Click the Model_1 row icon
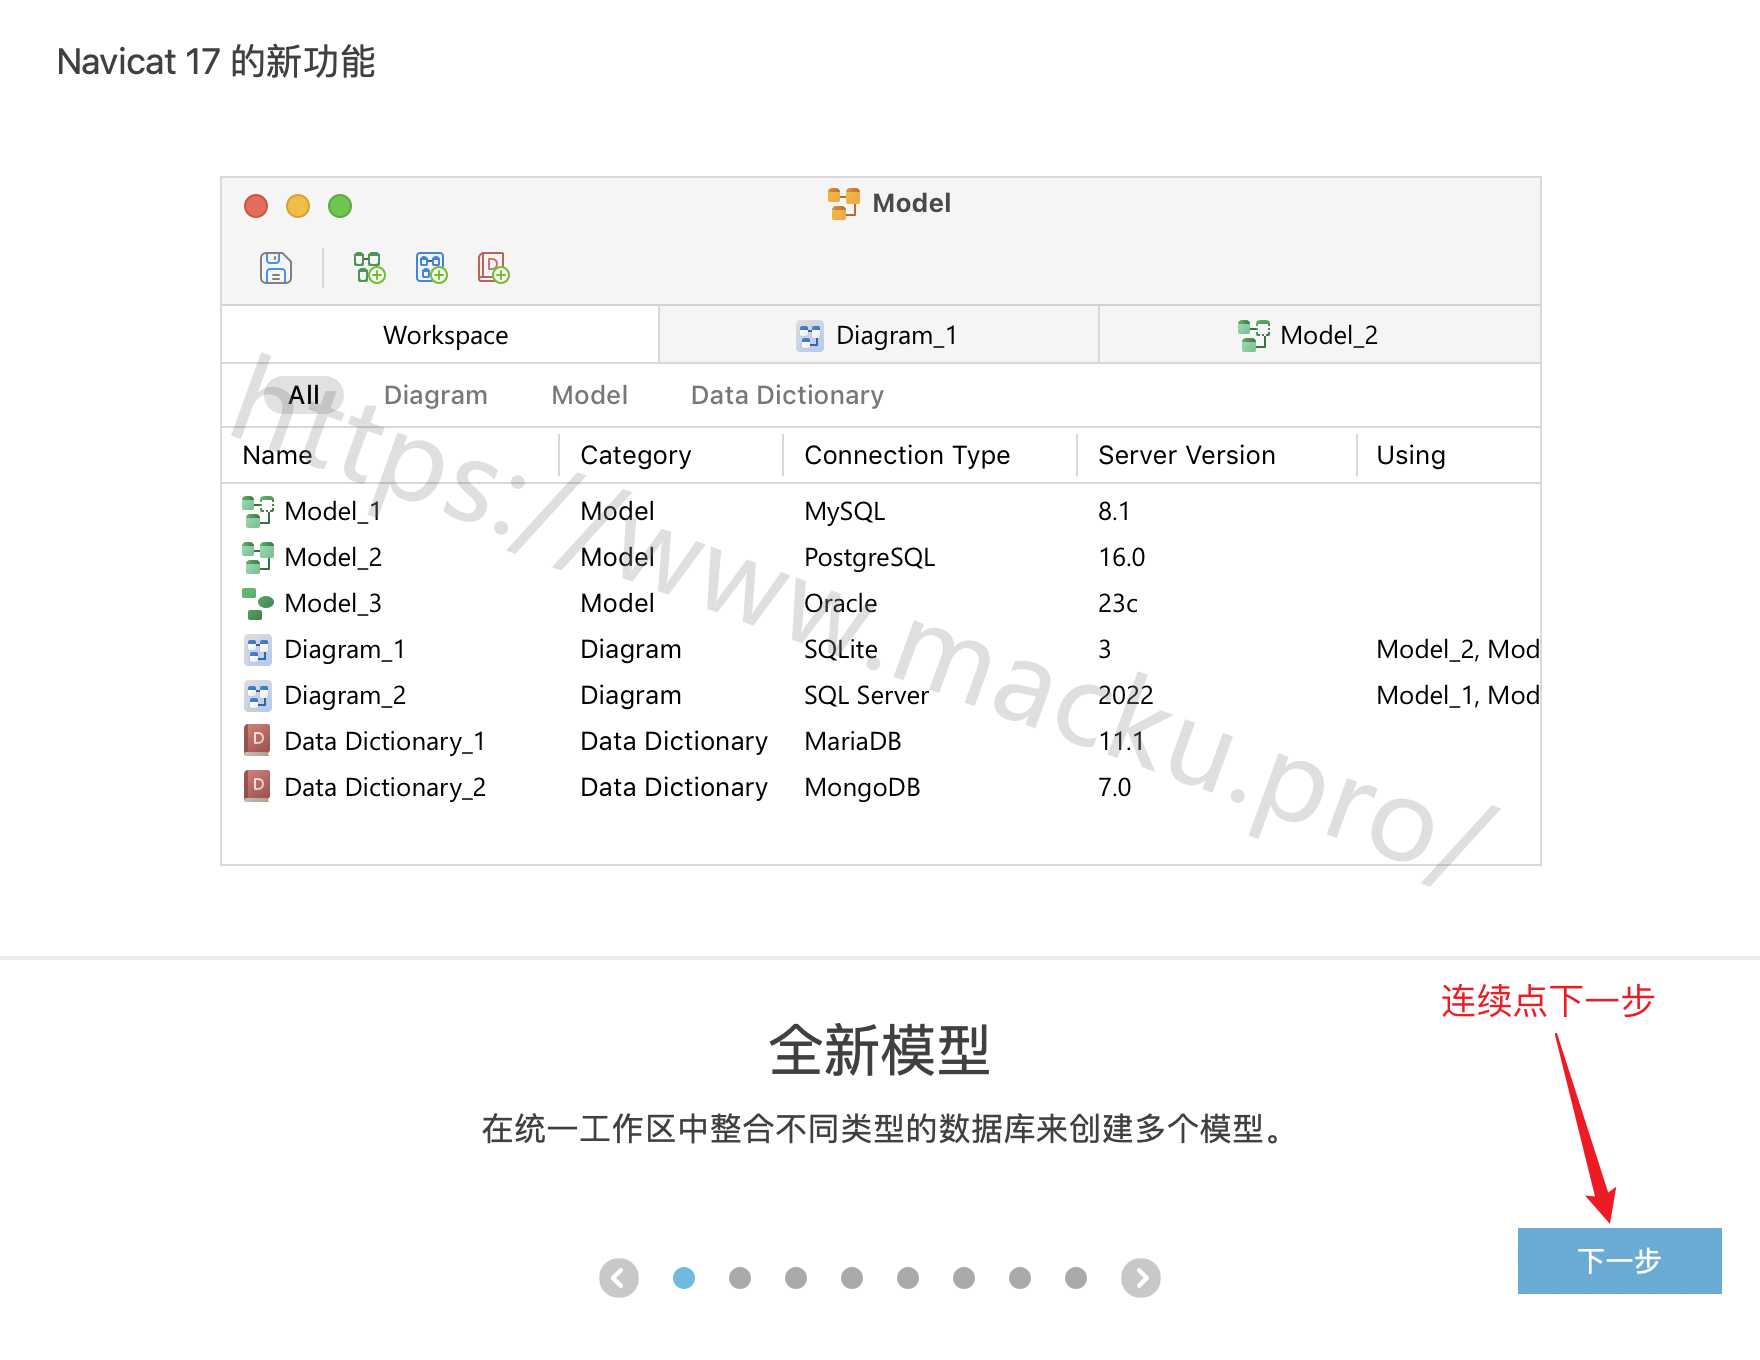Image resolution: width=1760 pixels, height=1360 pixels. pos(258,511)
